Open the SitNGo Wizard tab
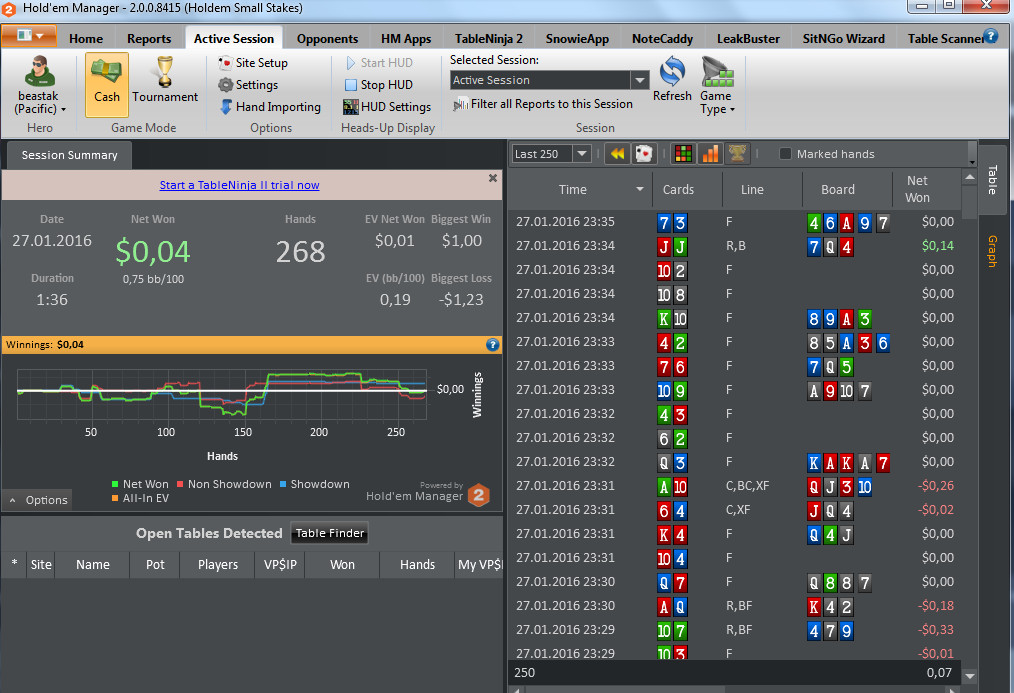The image size is (1014, 693). point(844,39)
